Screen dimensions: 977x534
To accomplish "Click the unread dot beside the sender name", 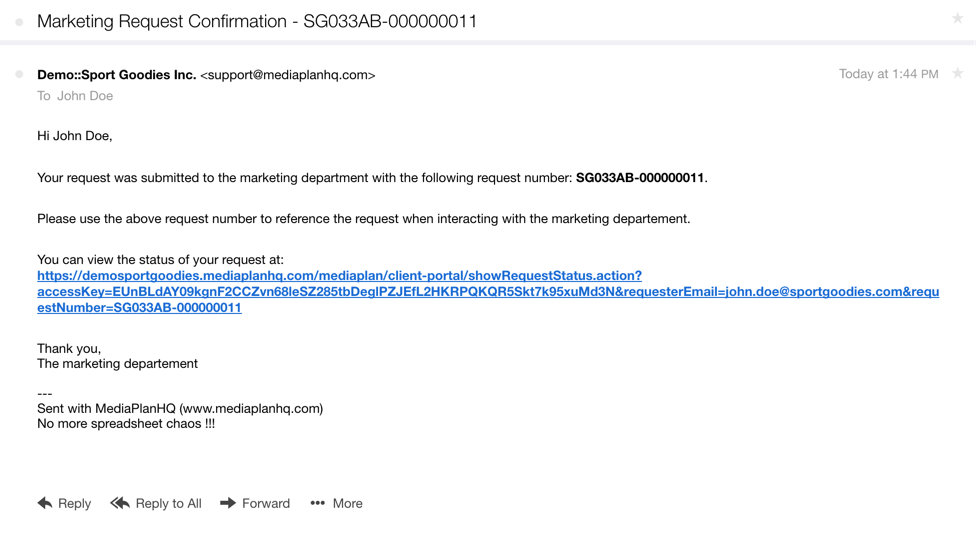I will (x=20, y=75).
